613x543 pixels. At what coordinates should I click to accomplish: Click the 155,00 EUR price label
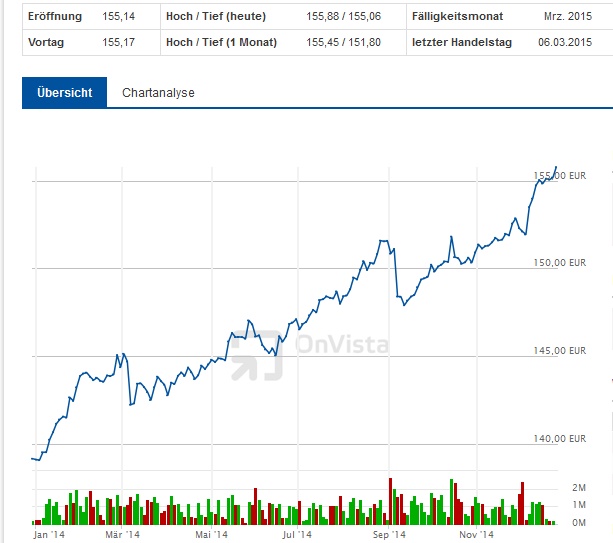pos(562,175)
